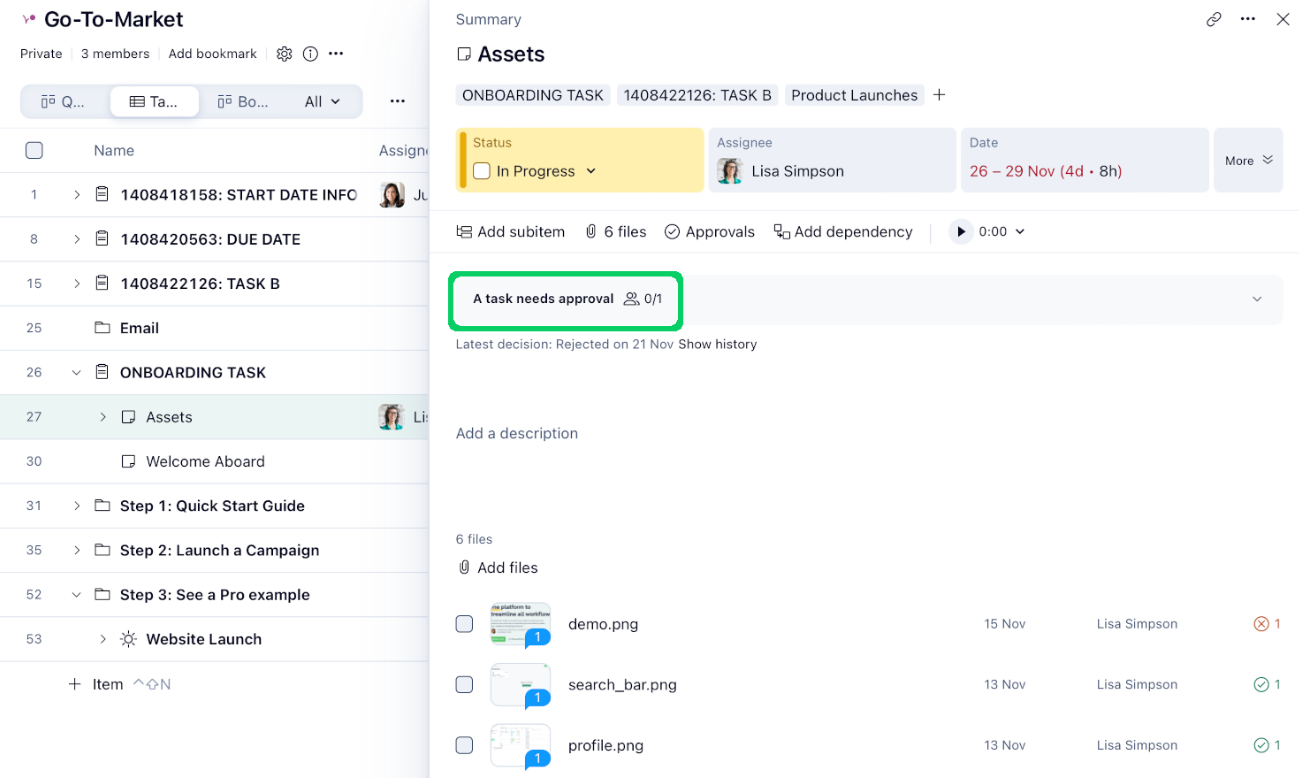Image resolution: width=1299 pixels, height=778 pixels.
Task: Open list settings with the gear icon
Action: pyautogui.click(x=284, y=53)
